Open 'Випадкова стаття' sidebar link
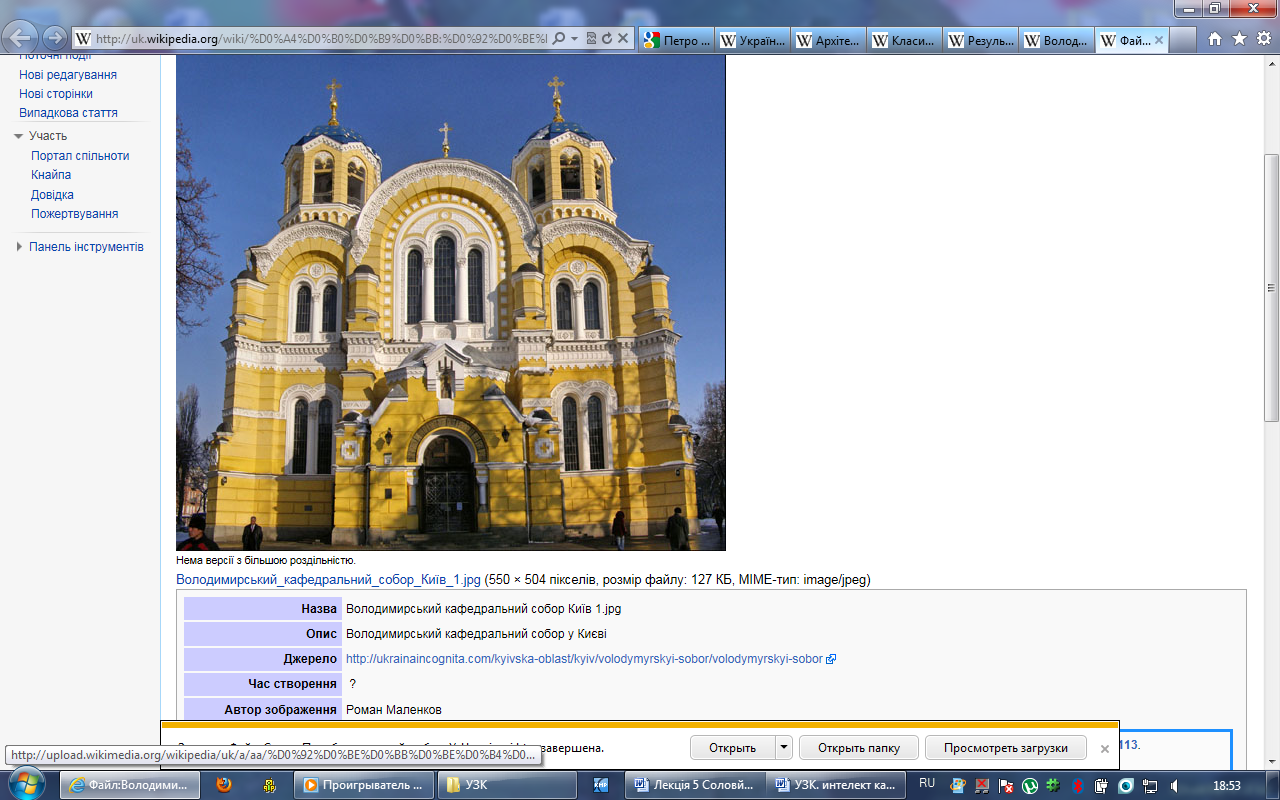This screenshot has height=800, width=1280. coord(68,113)
